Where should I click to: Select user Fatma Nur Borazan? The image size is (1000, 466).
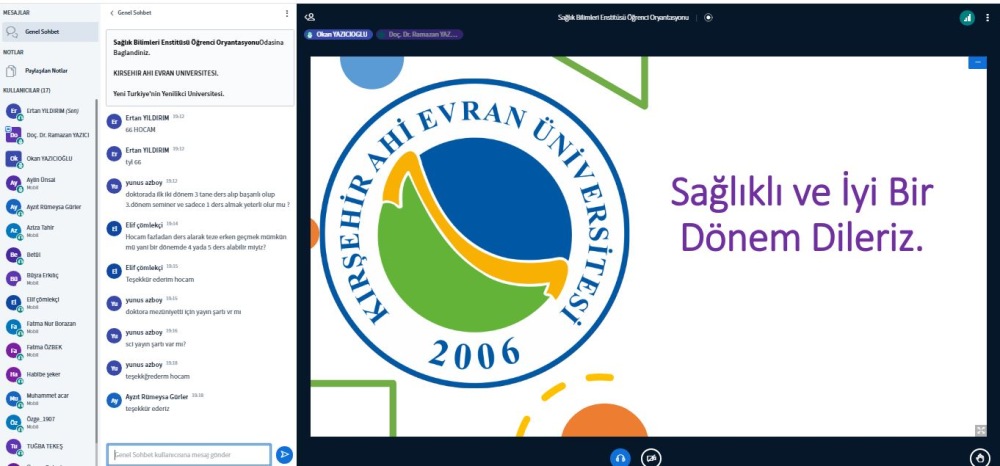[x=50, y=326]
